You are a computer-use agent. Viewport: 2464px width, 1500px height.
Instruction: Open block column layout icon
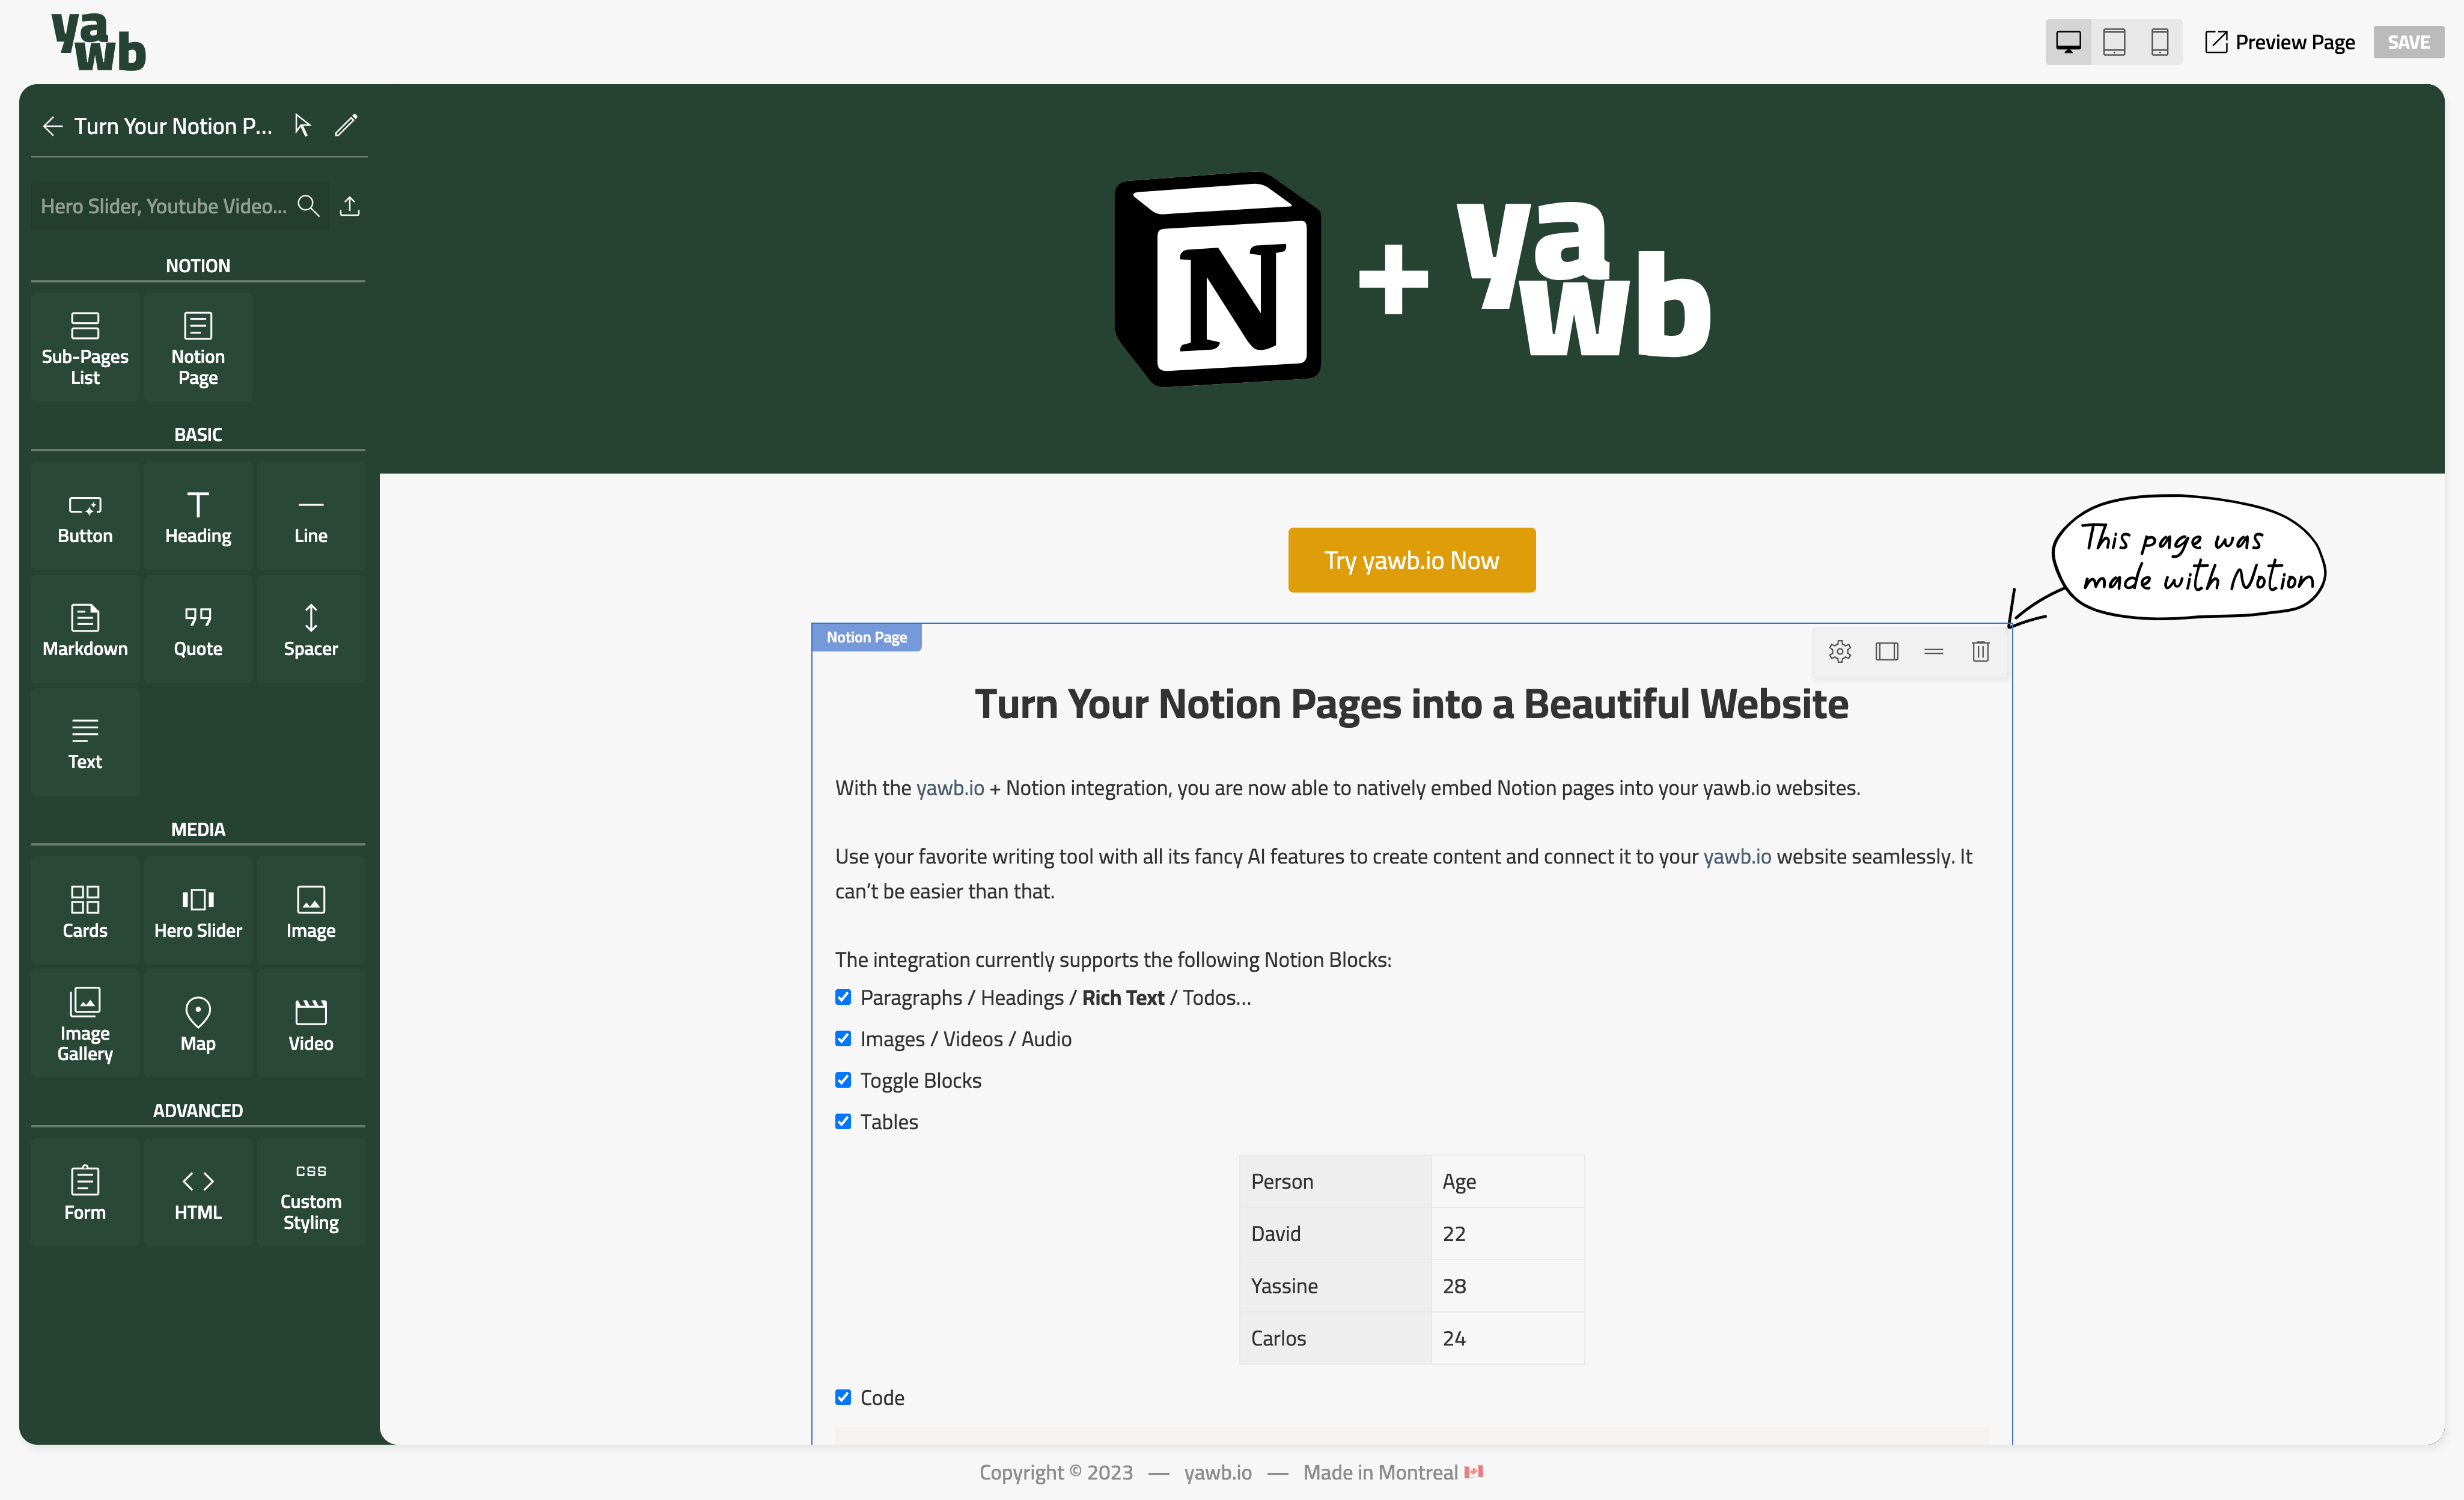[x=1886, y=652]
